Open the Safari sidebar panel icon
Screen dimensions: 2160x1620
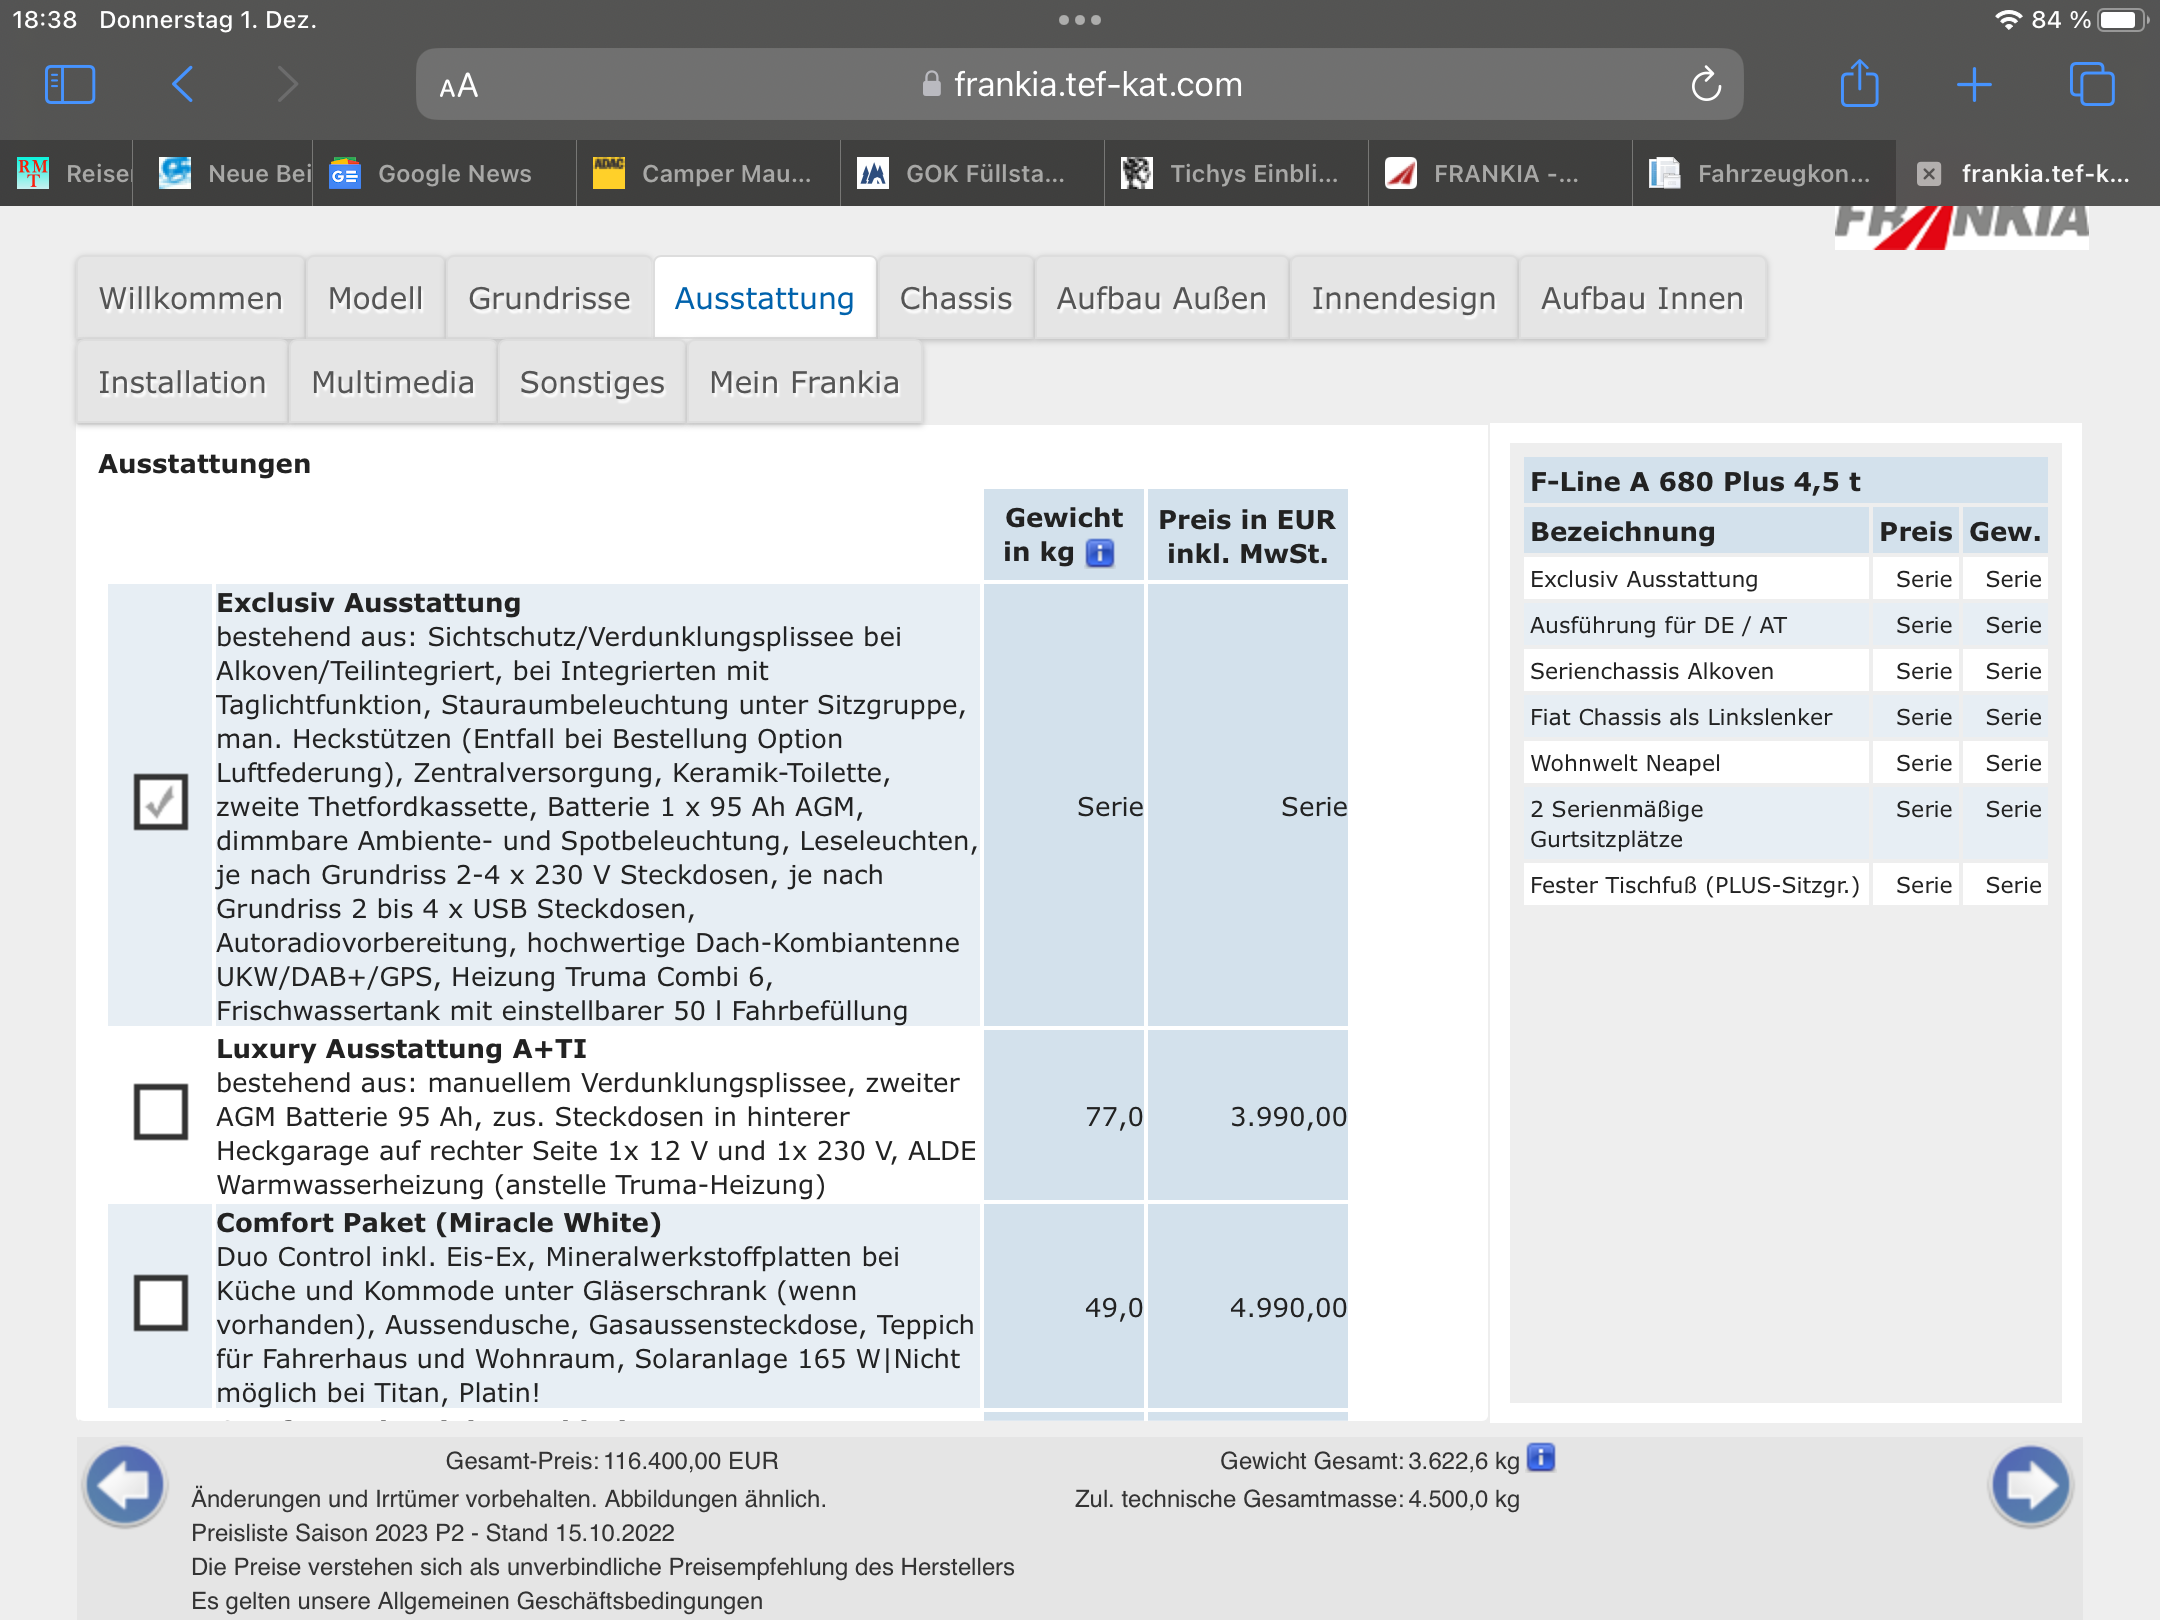click(70, 85)
